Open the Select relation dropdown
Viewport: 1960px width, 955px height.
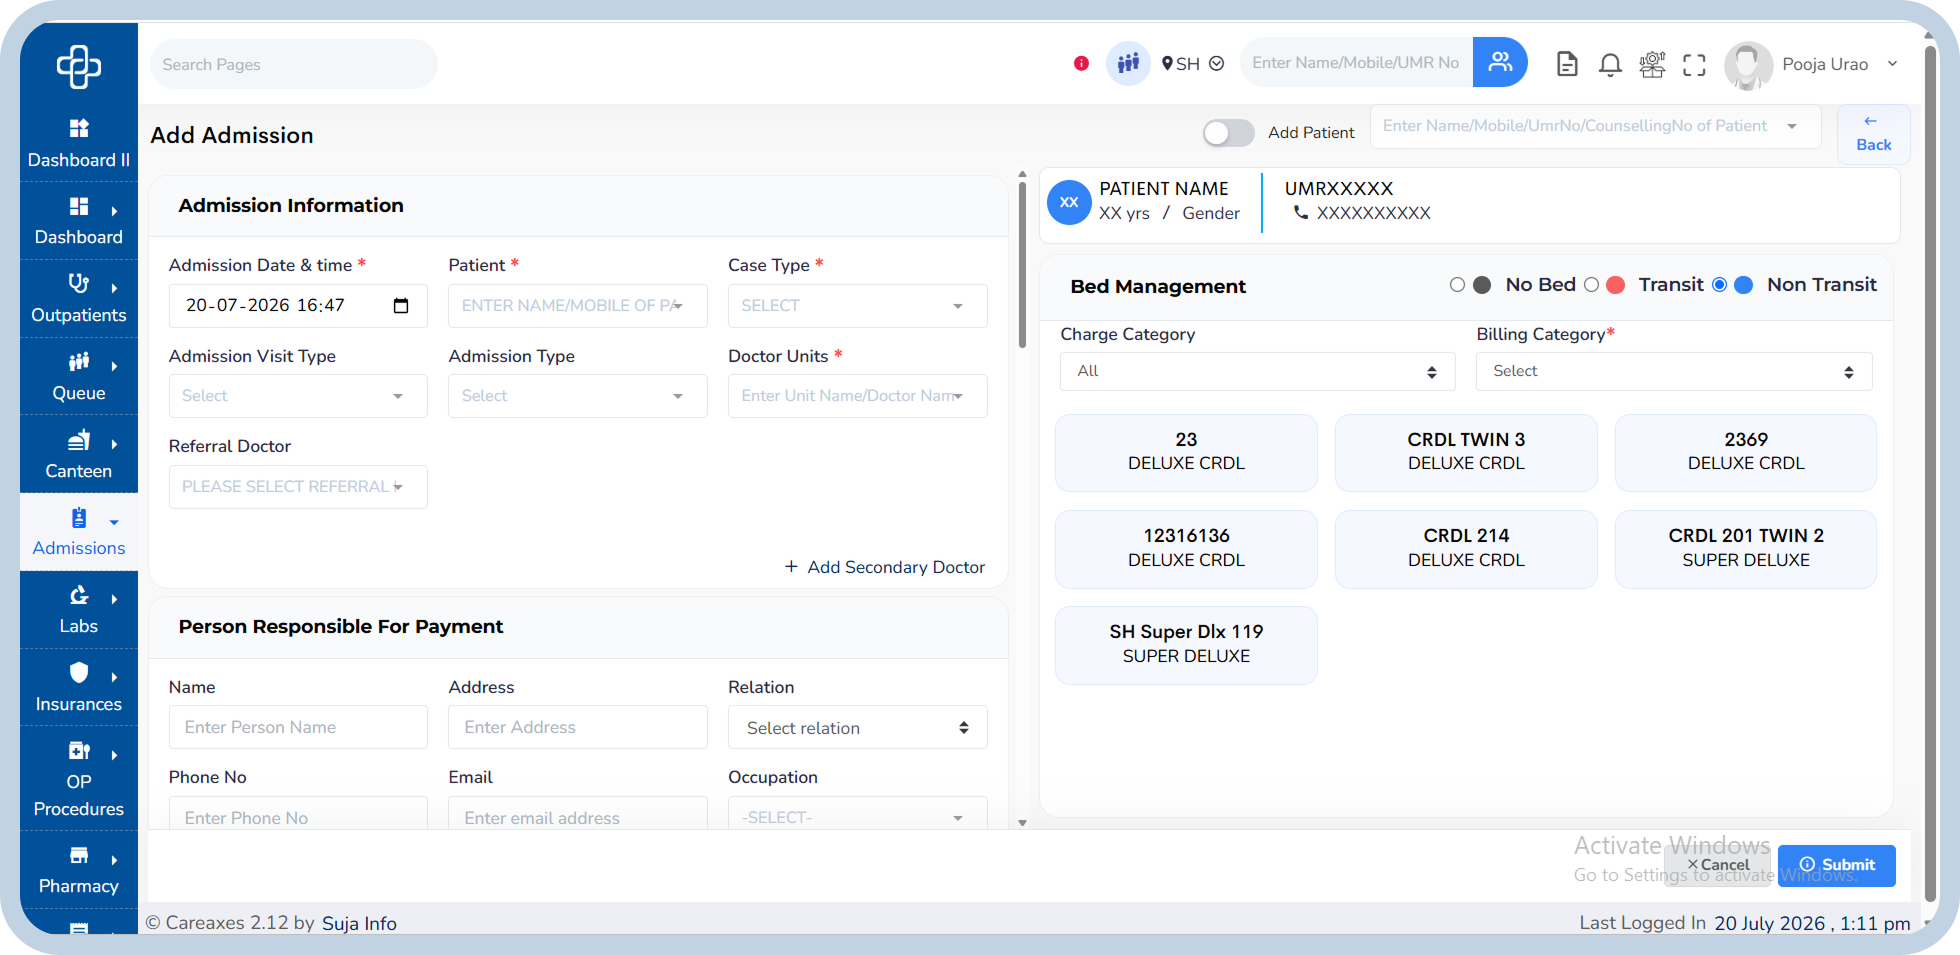[x=857, y=728]
